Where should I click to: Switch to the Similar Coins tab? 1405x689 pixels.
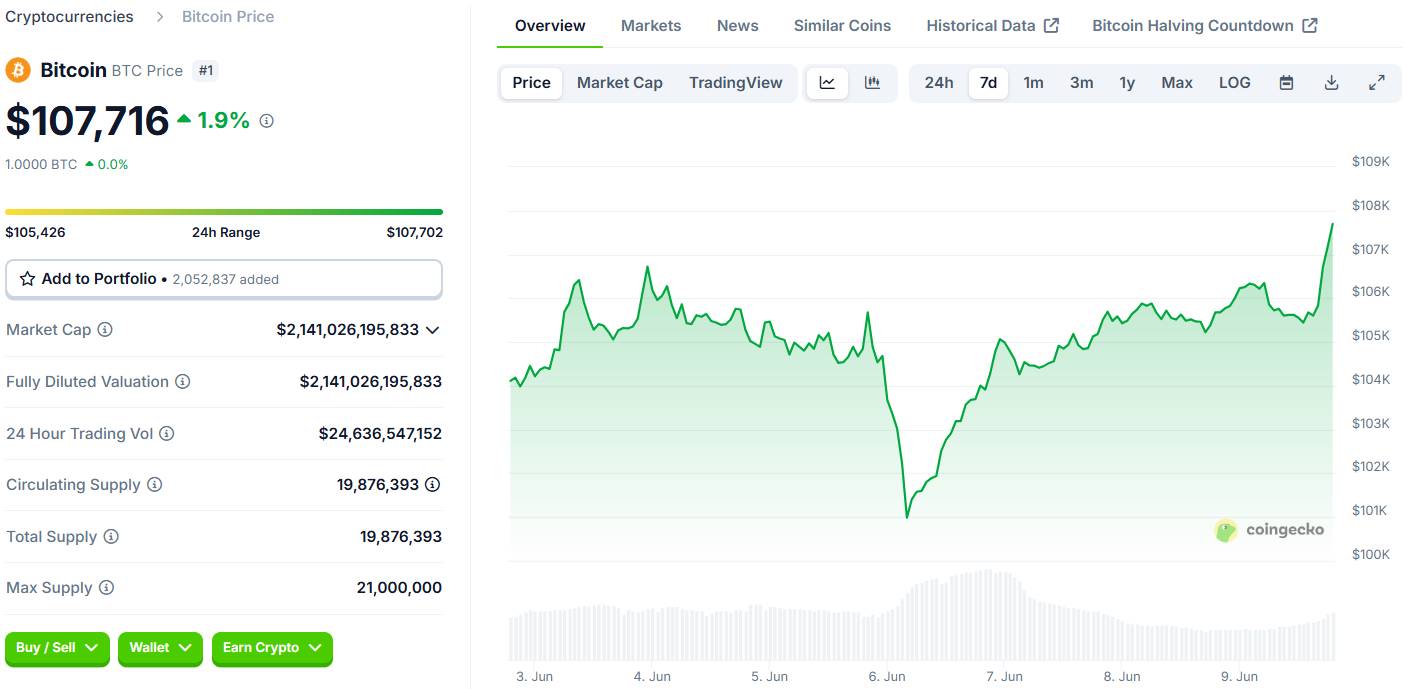click(x=842, y=26)
